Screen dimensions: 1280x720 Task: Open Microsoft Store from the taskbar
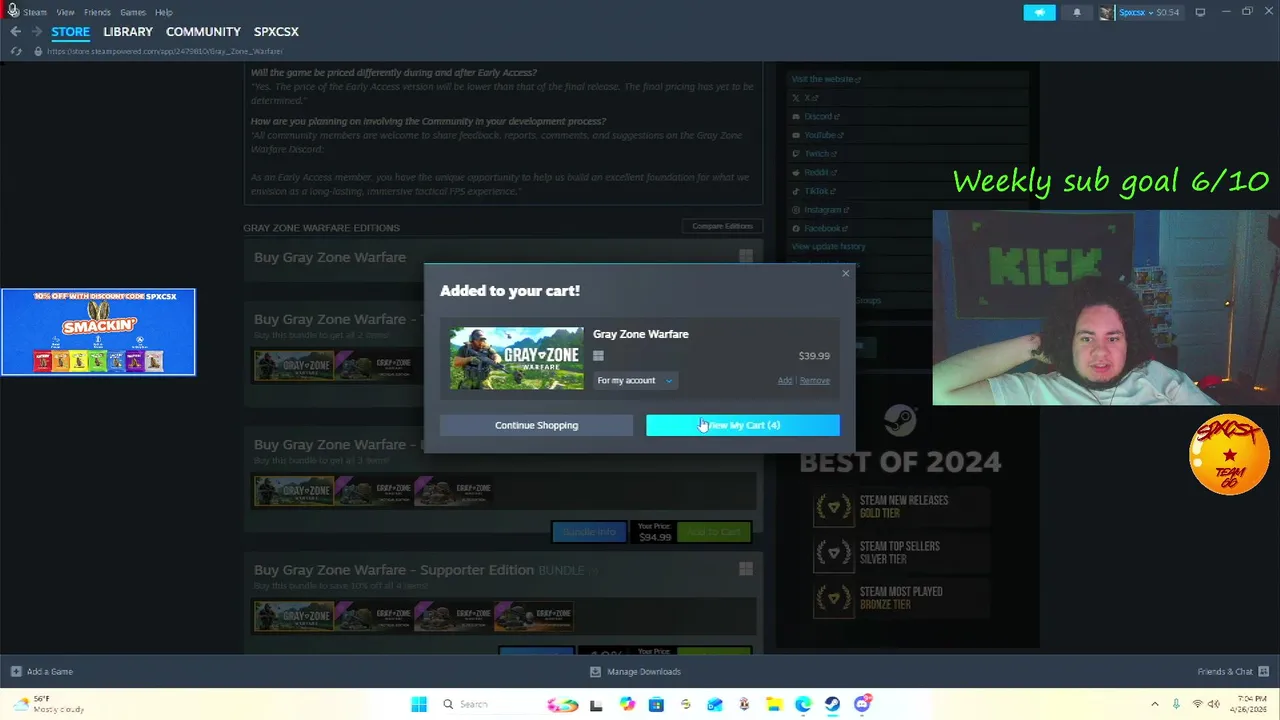pyautogui.click(x=656, y=704)
